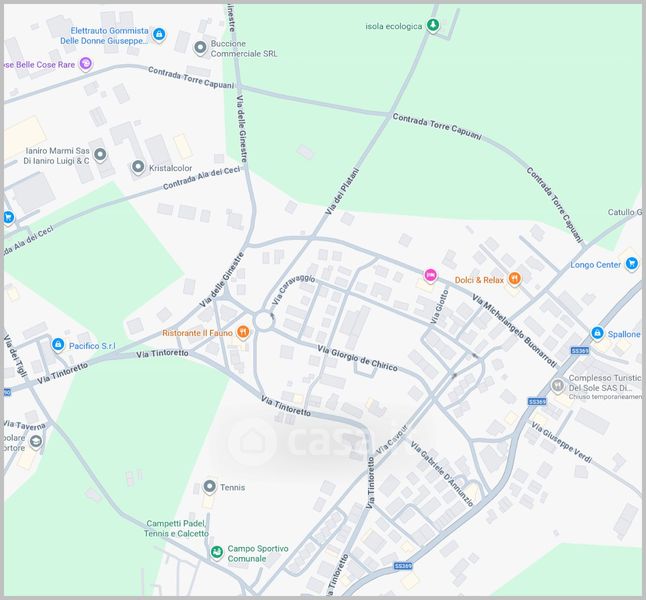Click the Via Tintoretto roundabout circle
The image size is (646, 600).
coord(263,321)
